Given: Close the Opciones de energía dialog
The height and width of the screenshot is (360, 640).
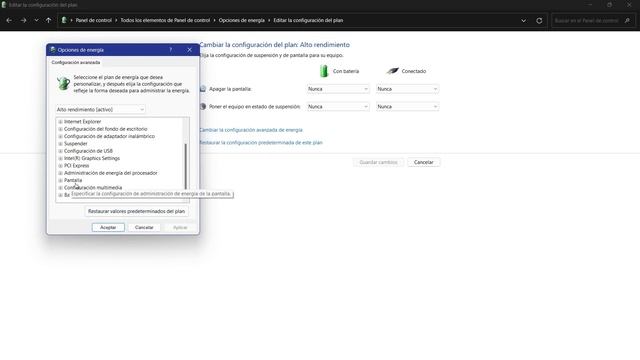Looking at the screenshot, I should click(x=189, y=50).
